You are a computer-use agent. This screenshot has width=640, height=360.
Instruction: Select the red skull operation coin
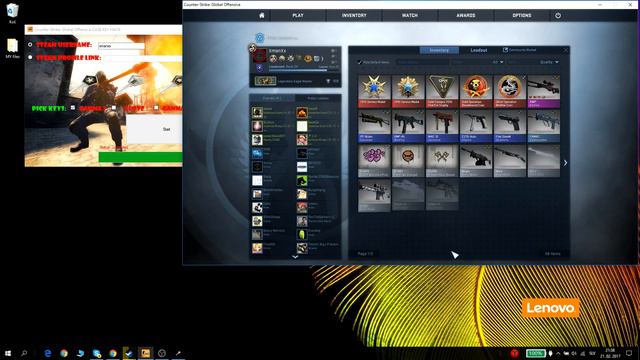(476, 91)
